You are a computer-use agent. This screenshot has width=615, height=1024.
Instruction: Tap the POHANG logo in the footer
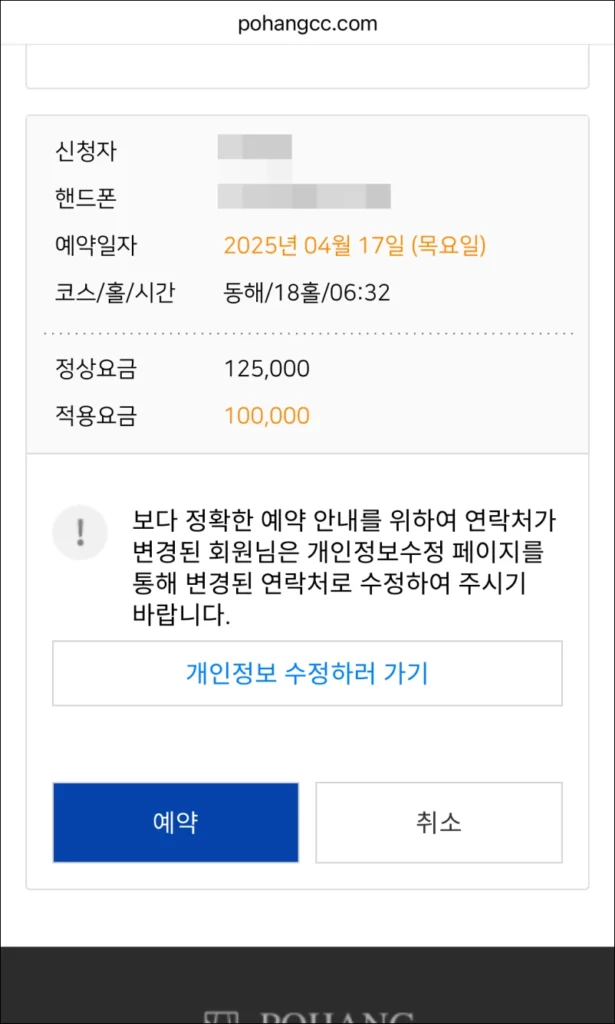coord(308,1016)
